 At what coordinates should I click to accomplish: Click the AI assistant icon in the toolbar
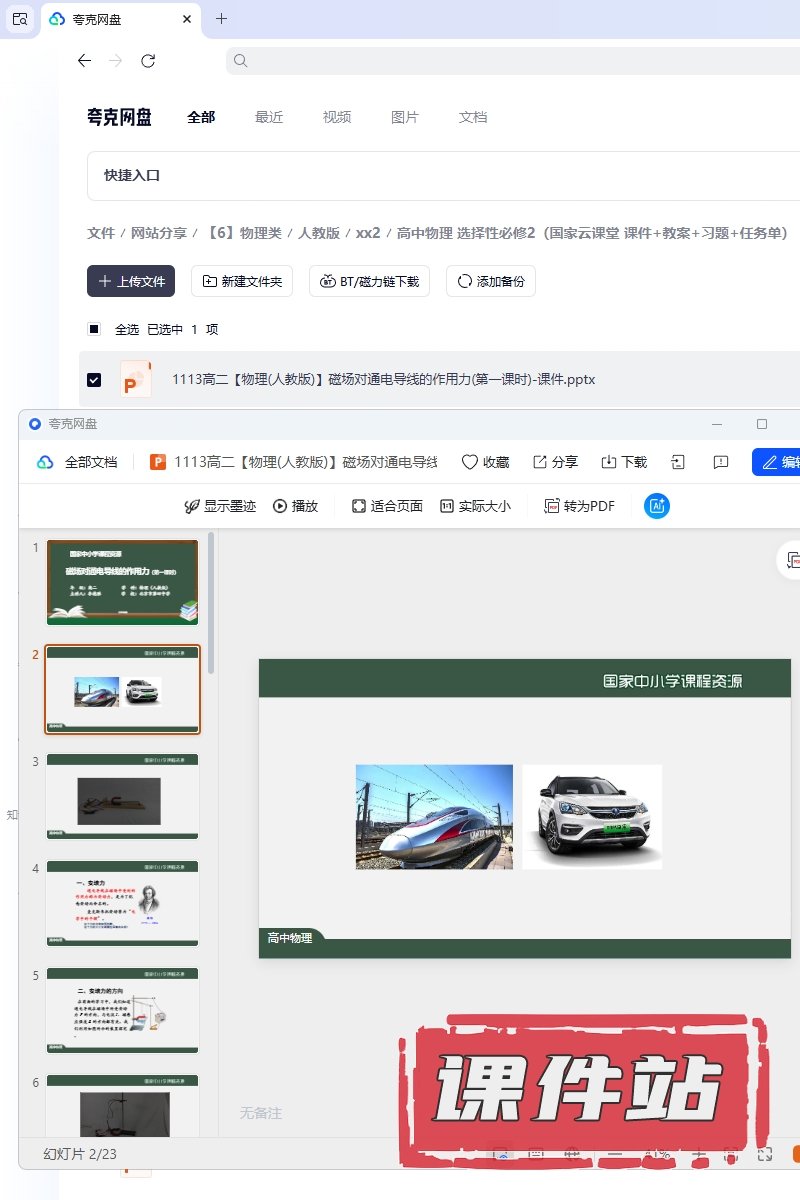657,506
